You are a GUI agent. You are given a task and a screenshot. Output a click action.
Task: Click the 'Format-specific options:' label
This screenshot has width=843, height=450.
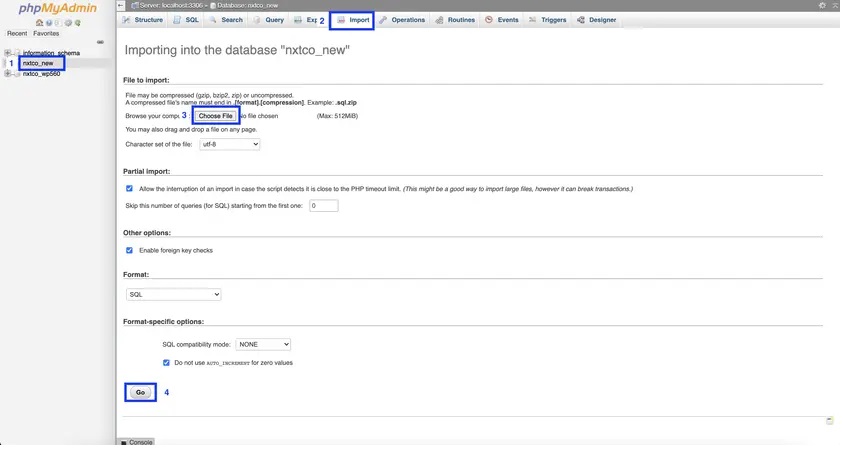[x=163, y=322]
